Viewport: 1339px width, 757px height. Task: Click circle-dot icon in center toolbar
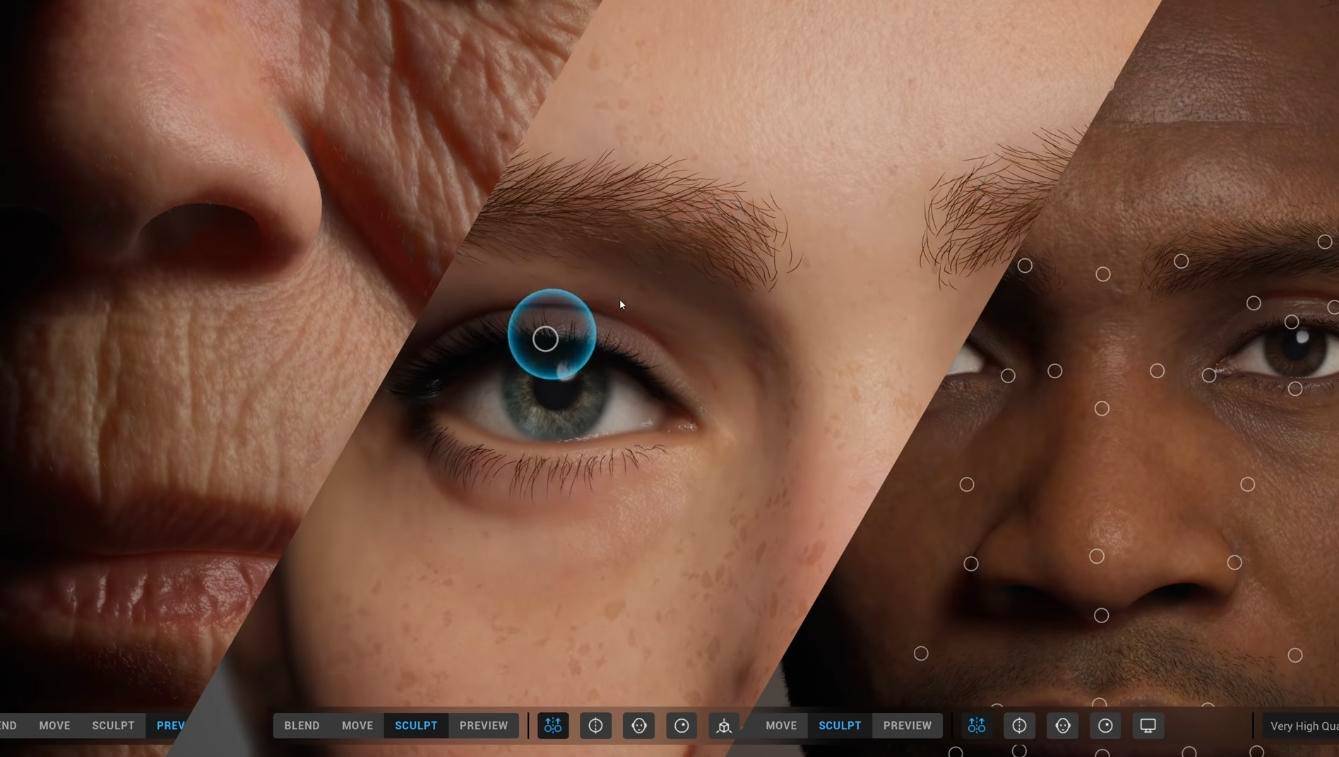point(682,726)
